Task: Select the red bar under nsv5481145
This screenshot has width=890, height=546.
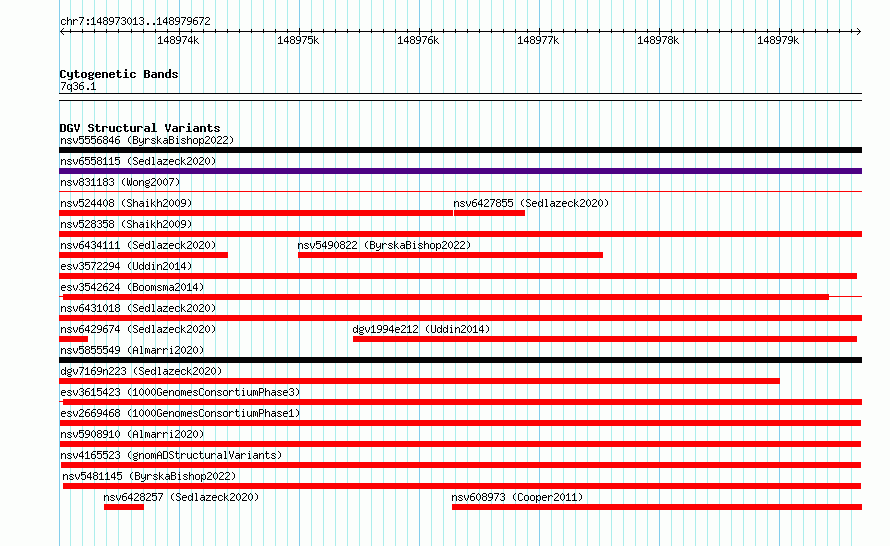Action: pos(462,486)
